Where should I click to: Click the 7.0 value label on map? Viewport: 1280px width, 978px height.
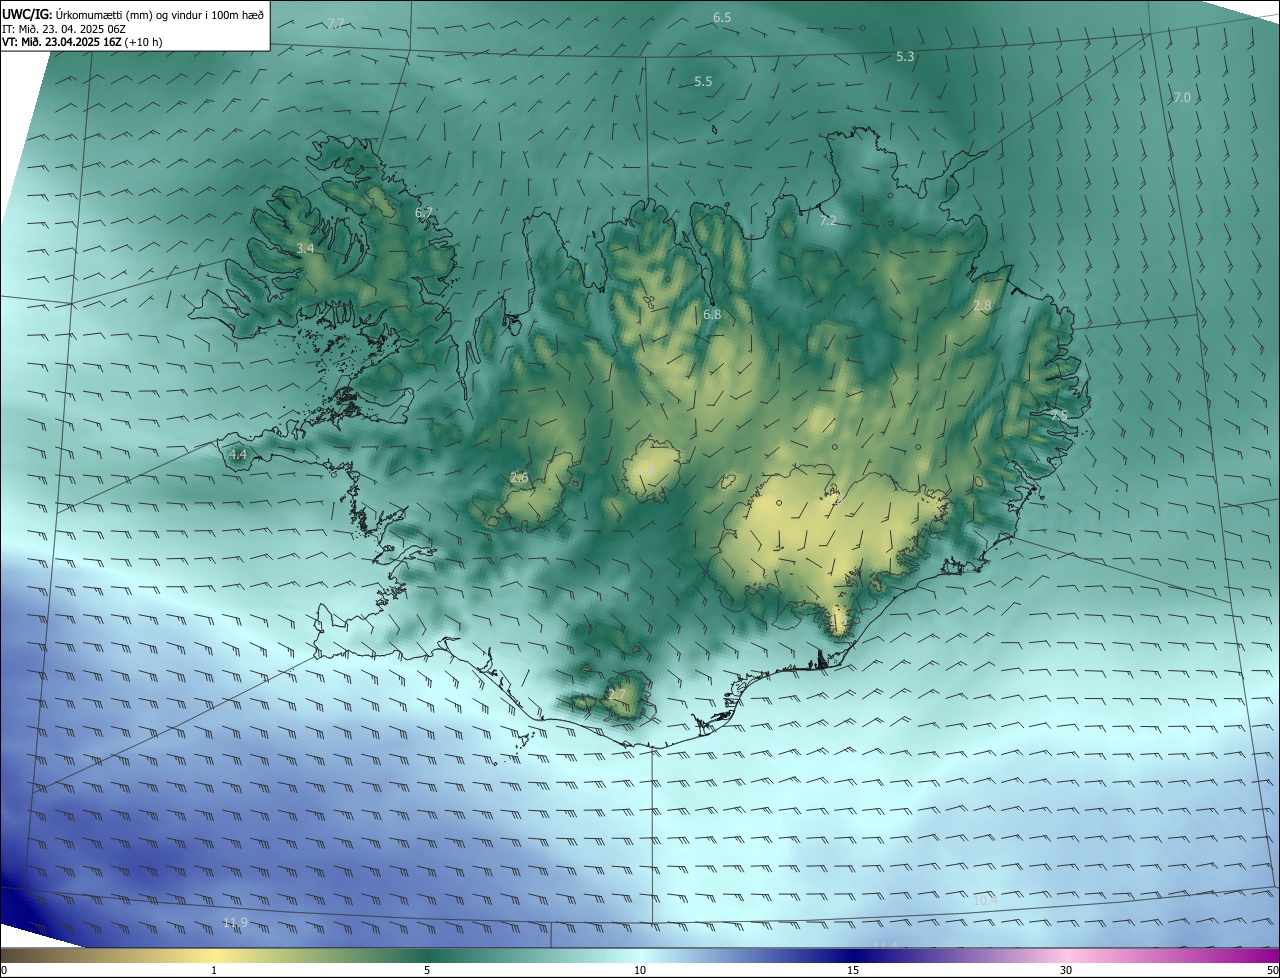point(1182,97)
